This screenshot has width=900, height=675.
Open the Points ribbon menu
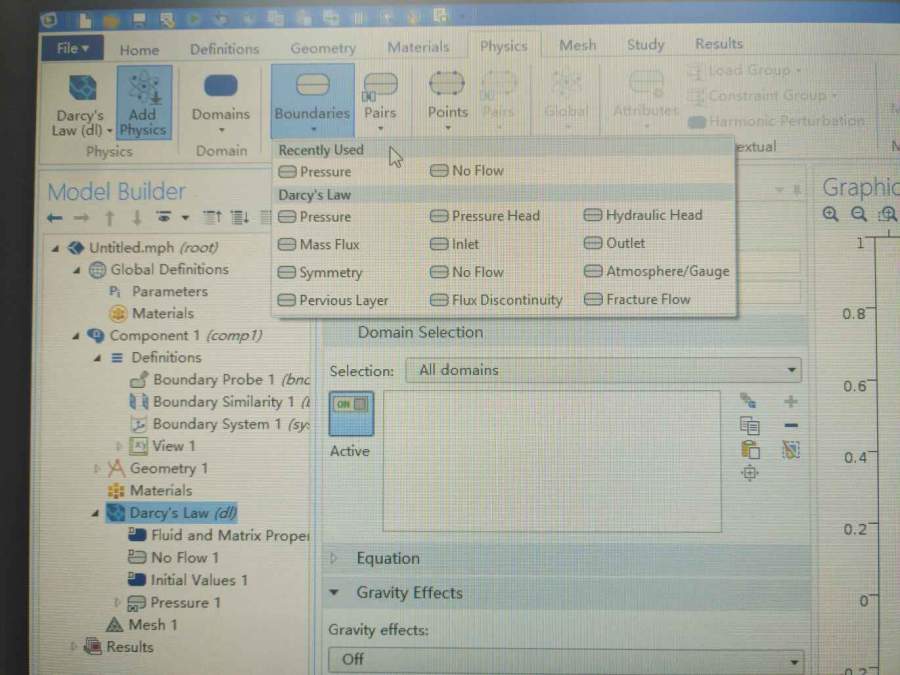447,102
